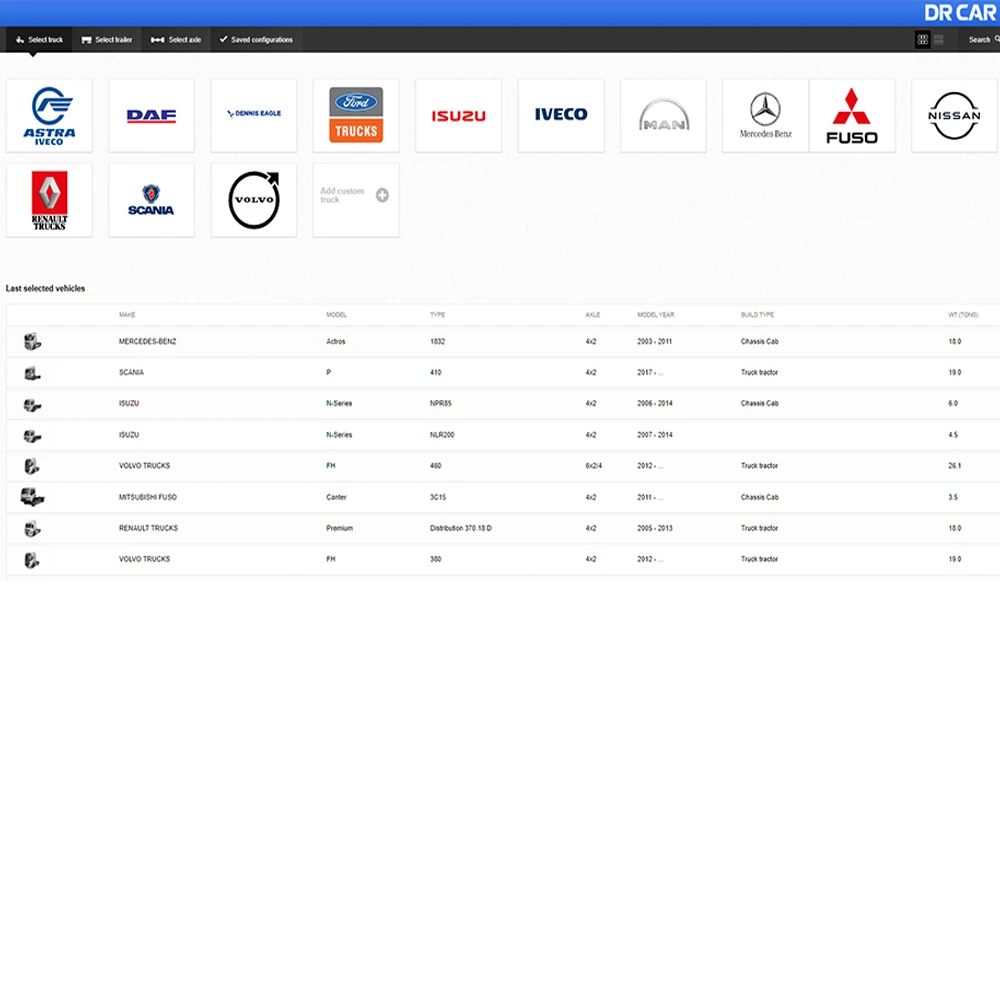
Task: Click the 2003 - 2011 model year cell
Action: pyautogui.click(x=654, y=342)
